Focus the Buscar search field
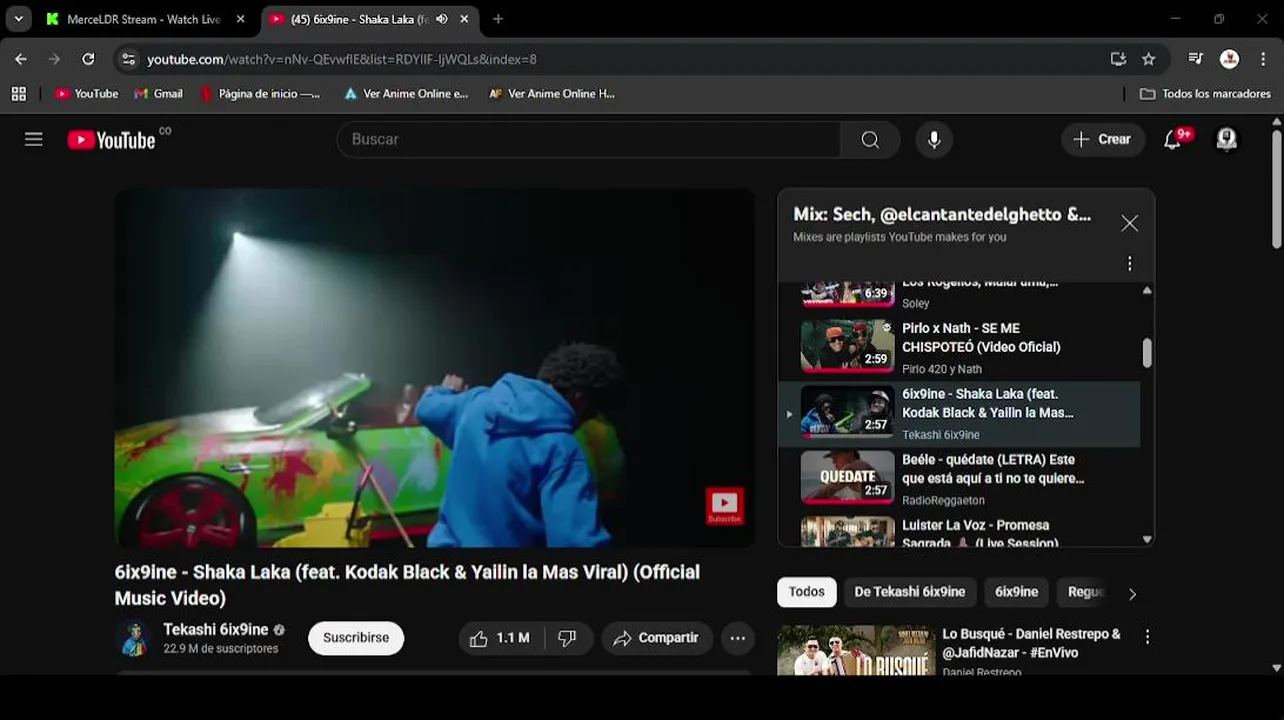 coord(589,140)
